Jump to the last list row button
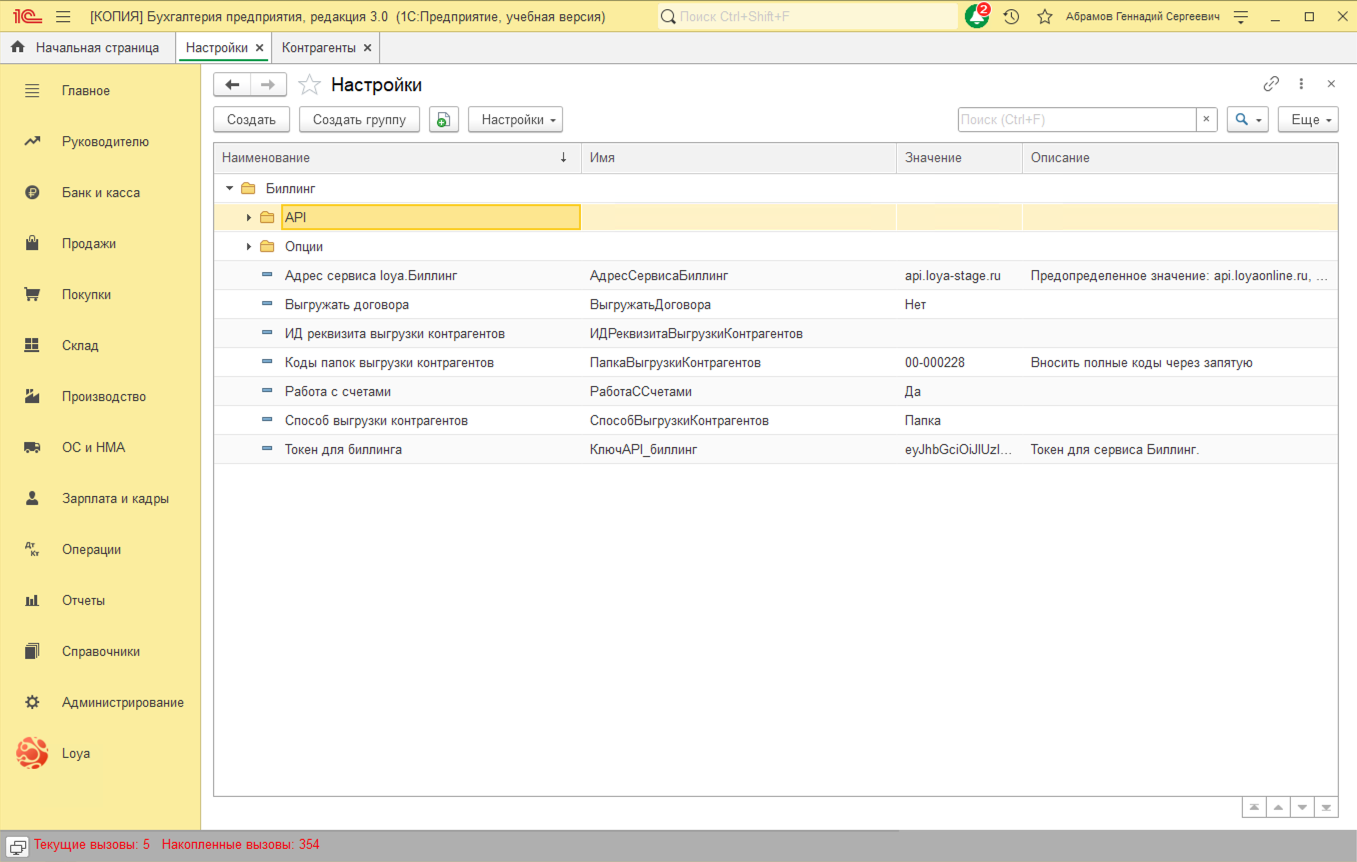Screen dimensions: 1357x862 [x=1326, y=807]
